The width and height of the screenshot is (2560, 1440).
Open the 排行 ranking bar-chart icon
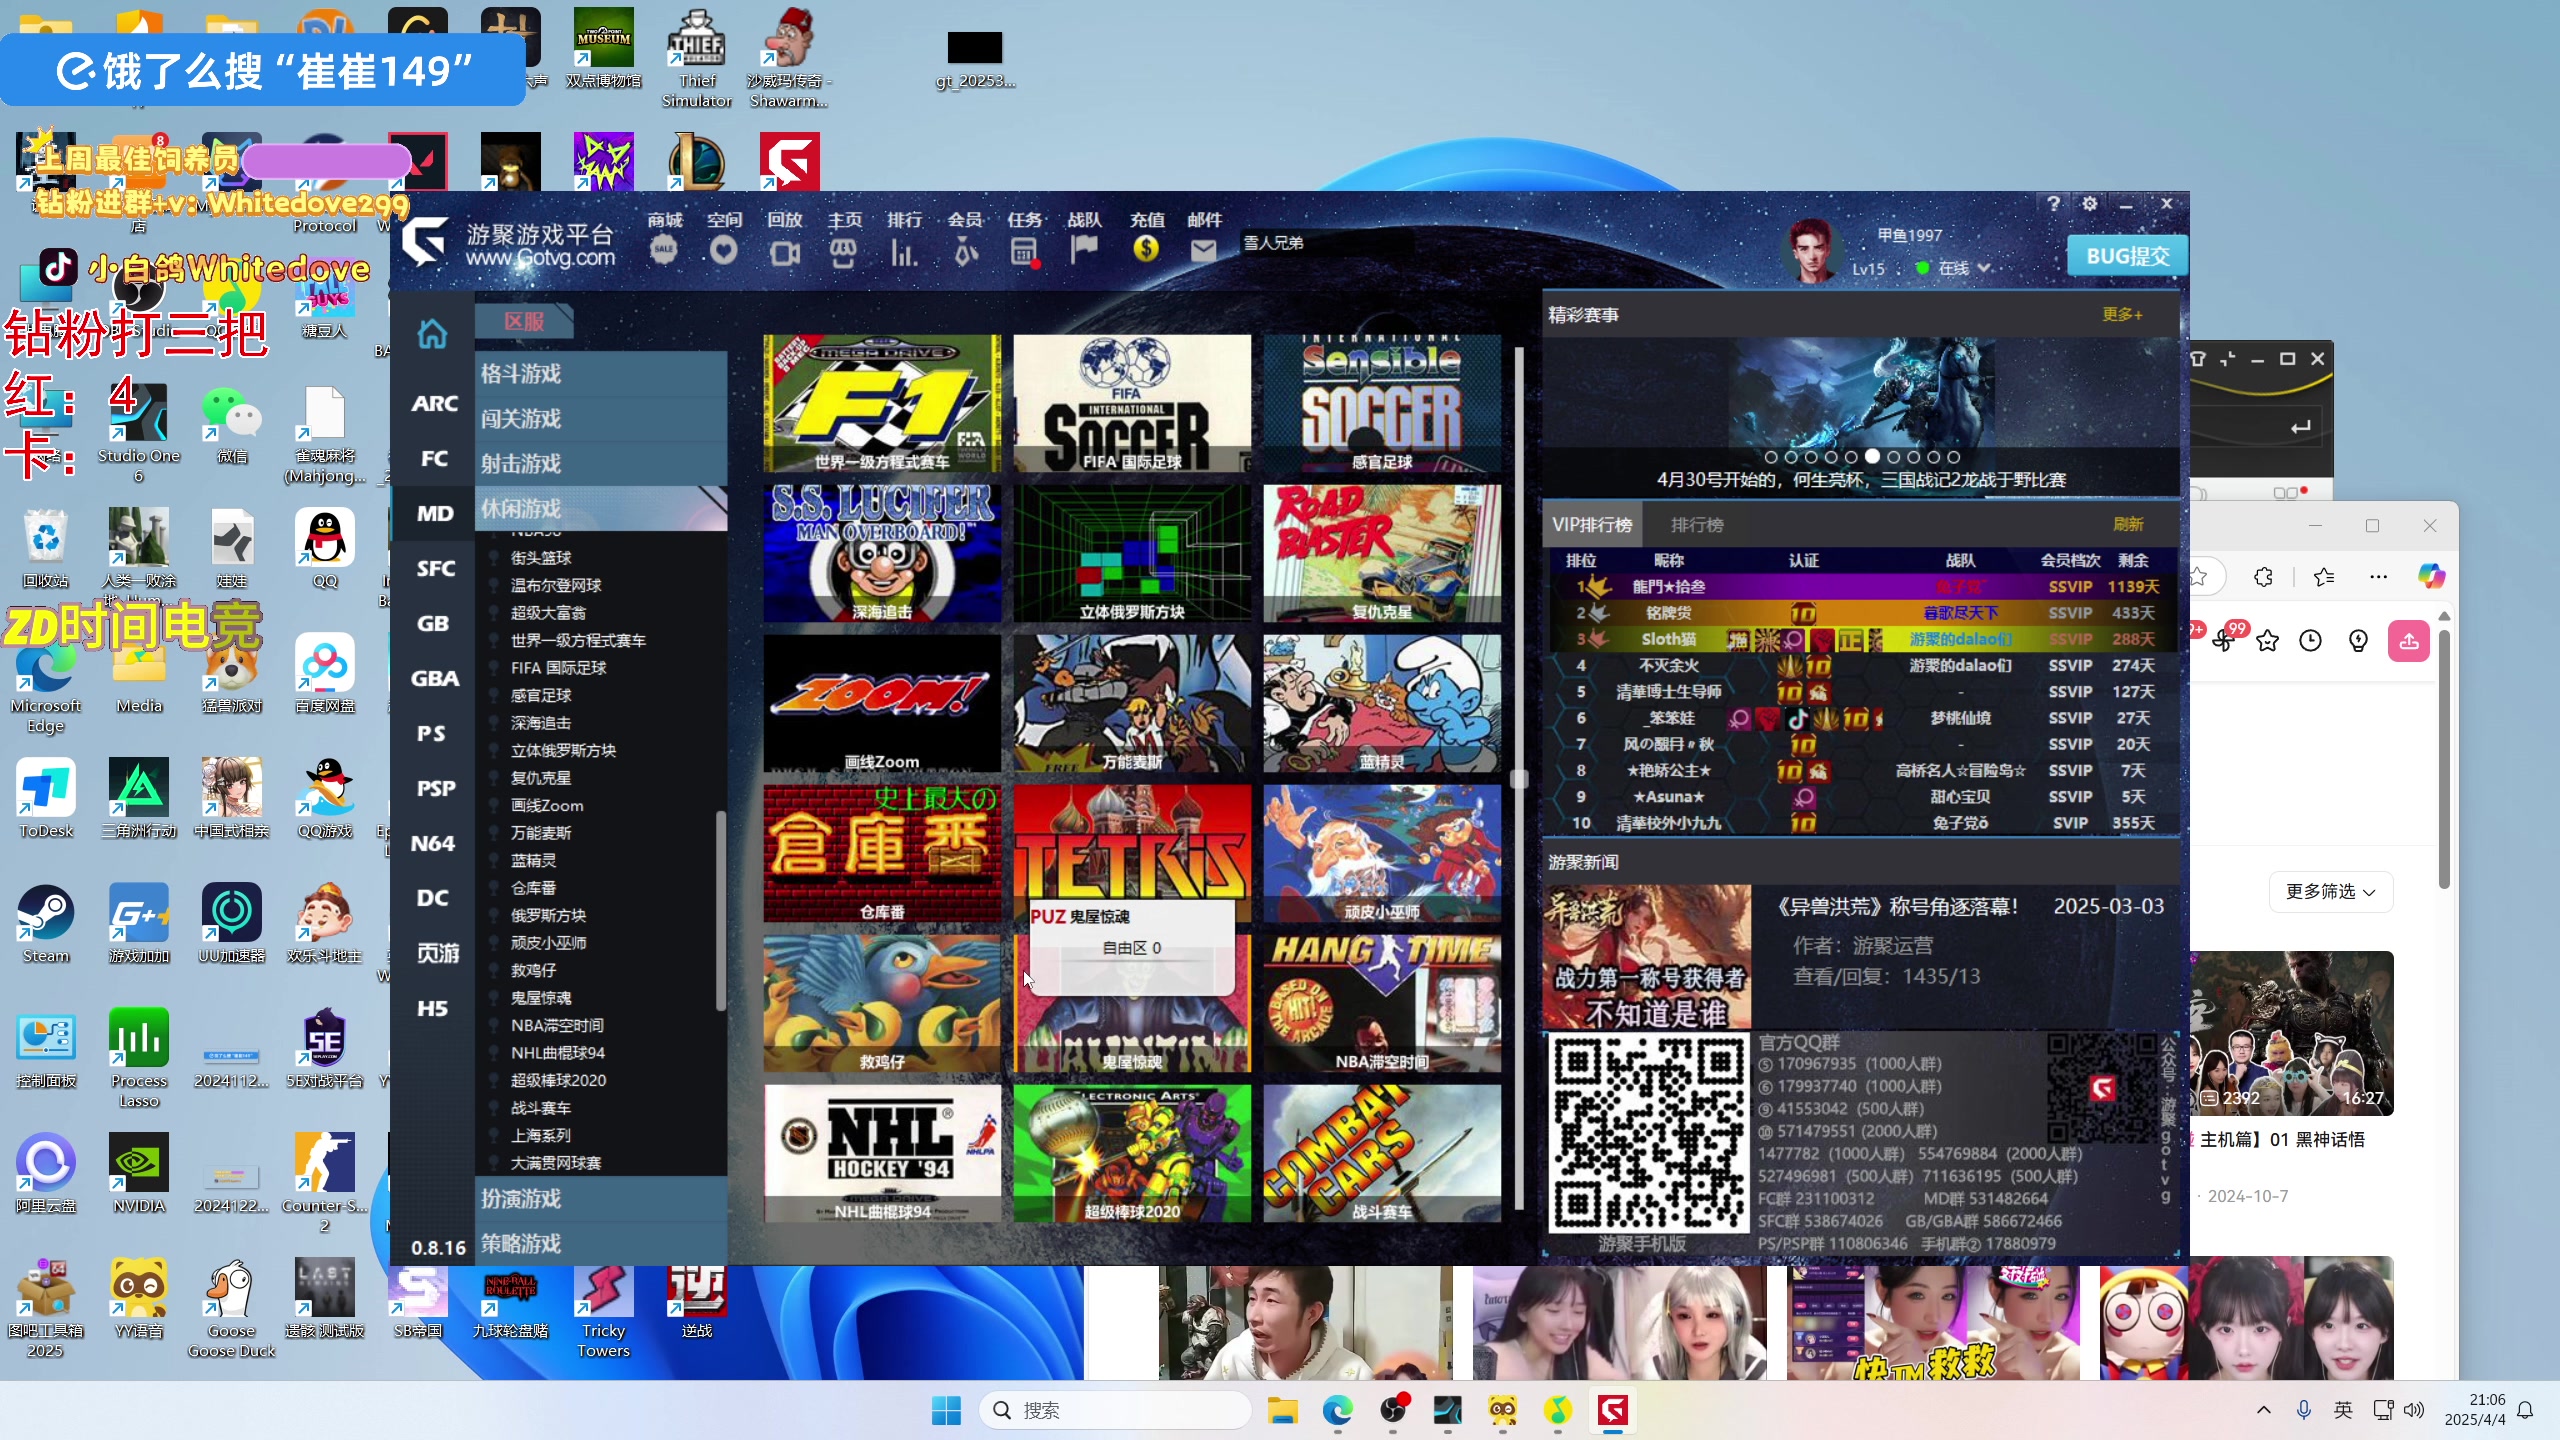pos(904,251)
